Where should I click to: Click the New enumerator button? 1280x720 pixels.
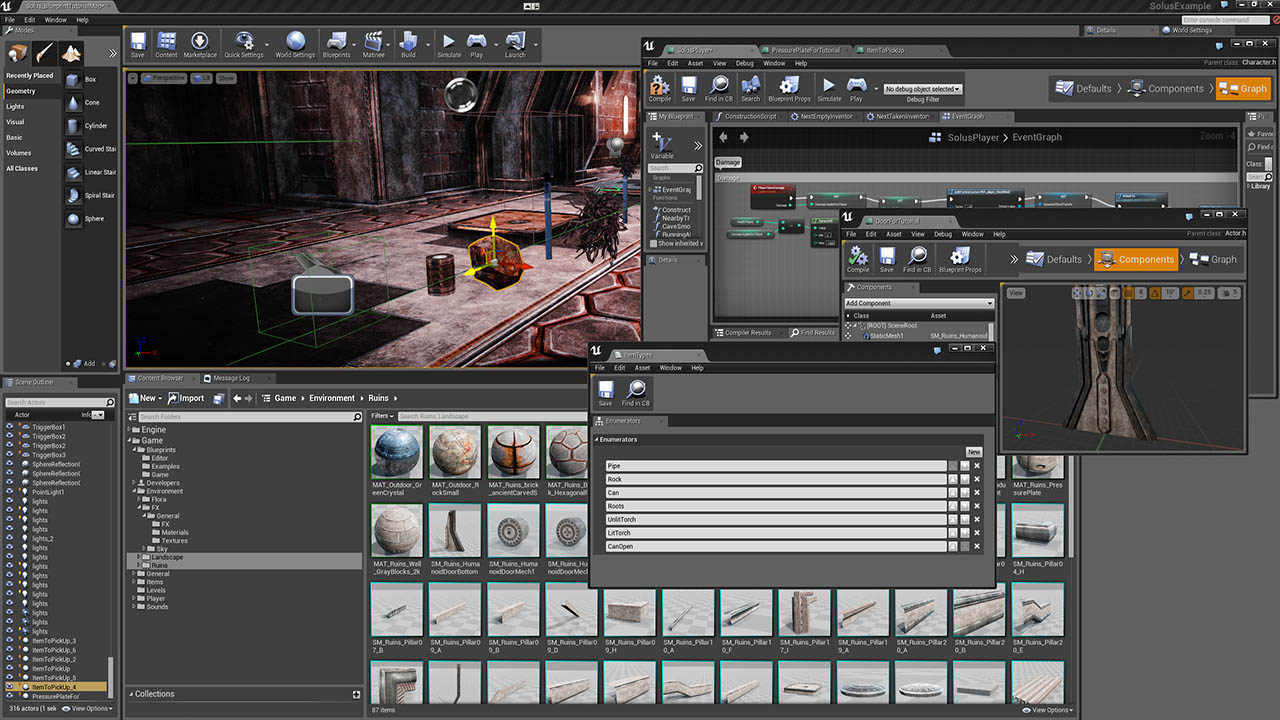point(973,452)
